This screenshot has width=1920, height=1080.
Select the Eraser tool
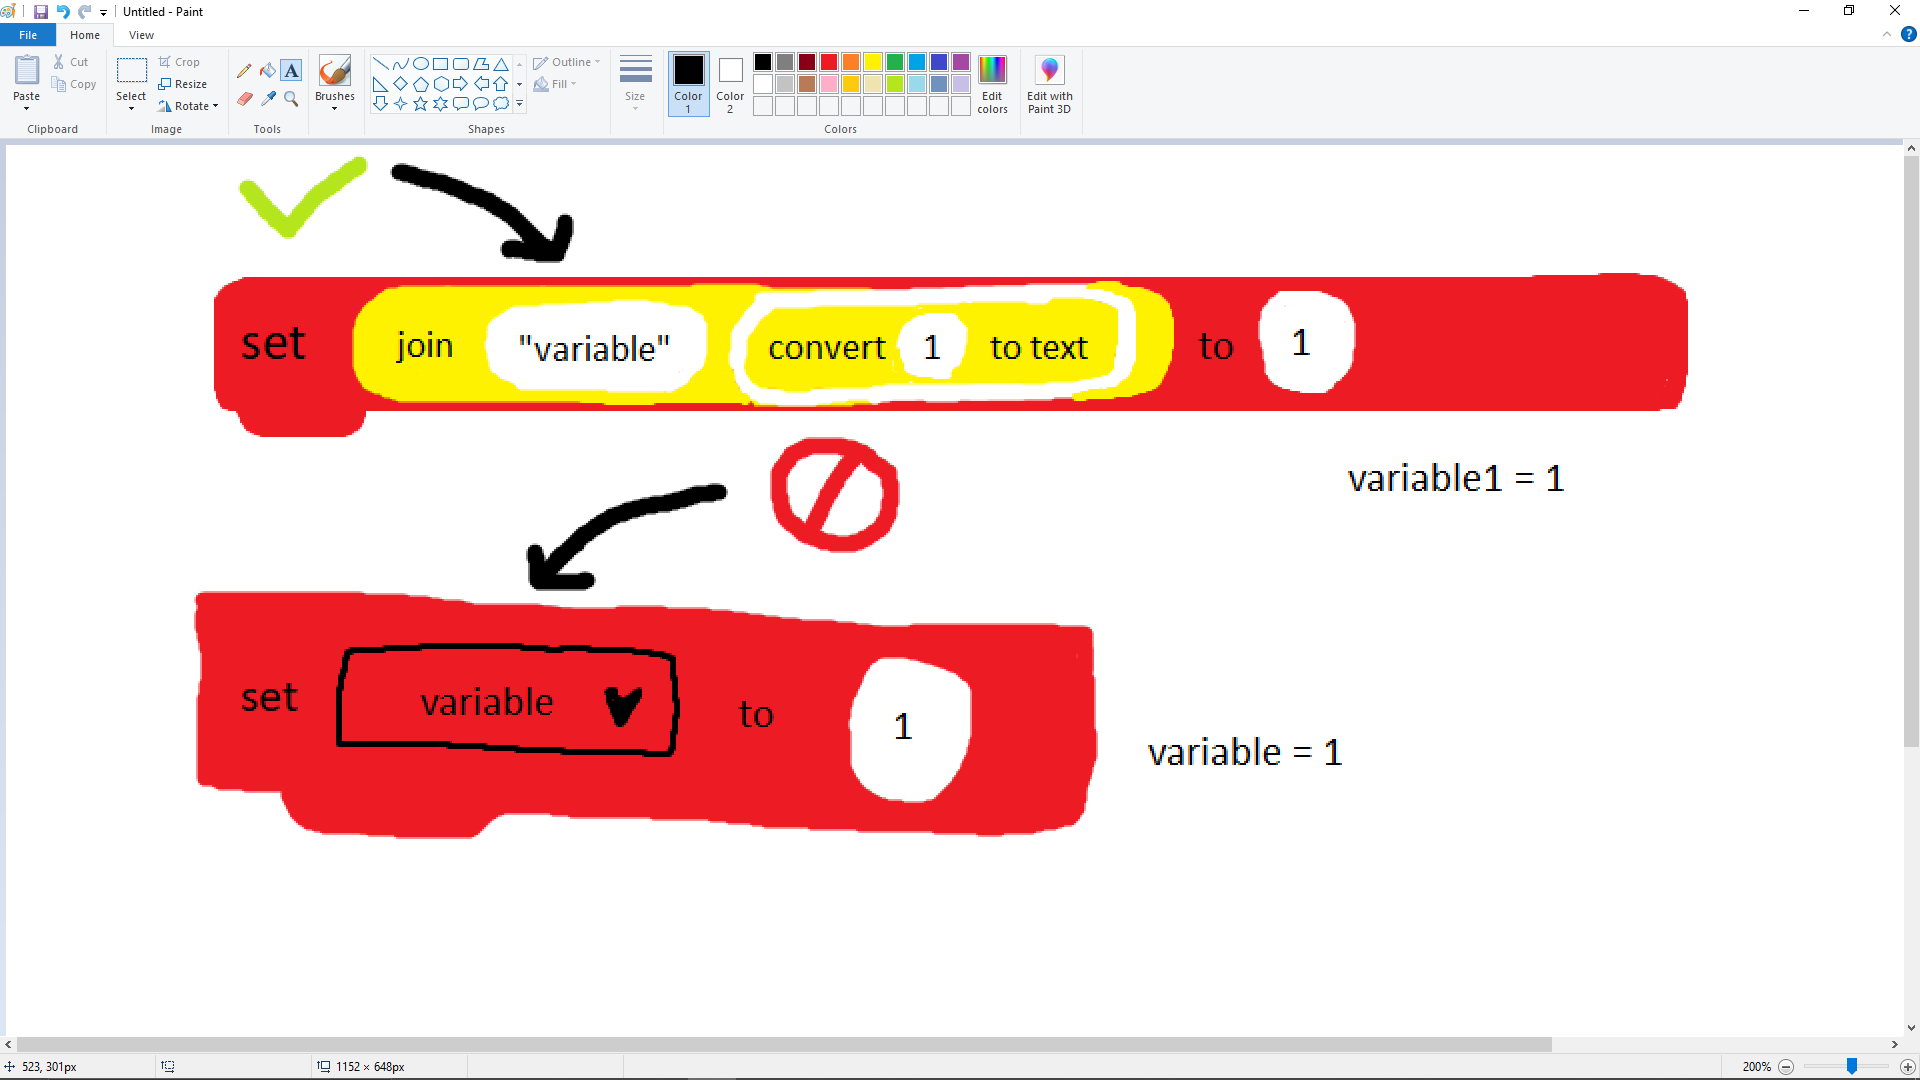coord(244,98)
